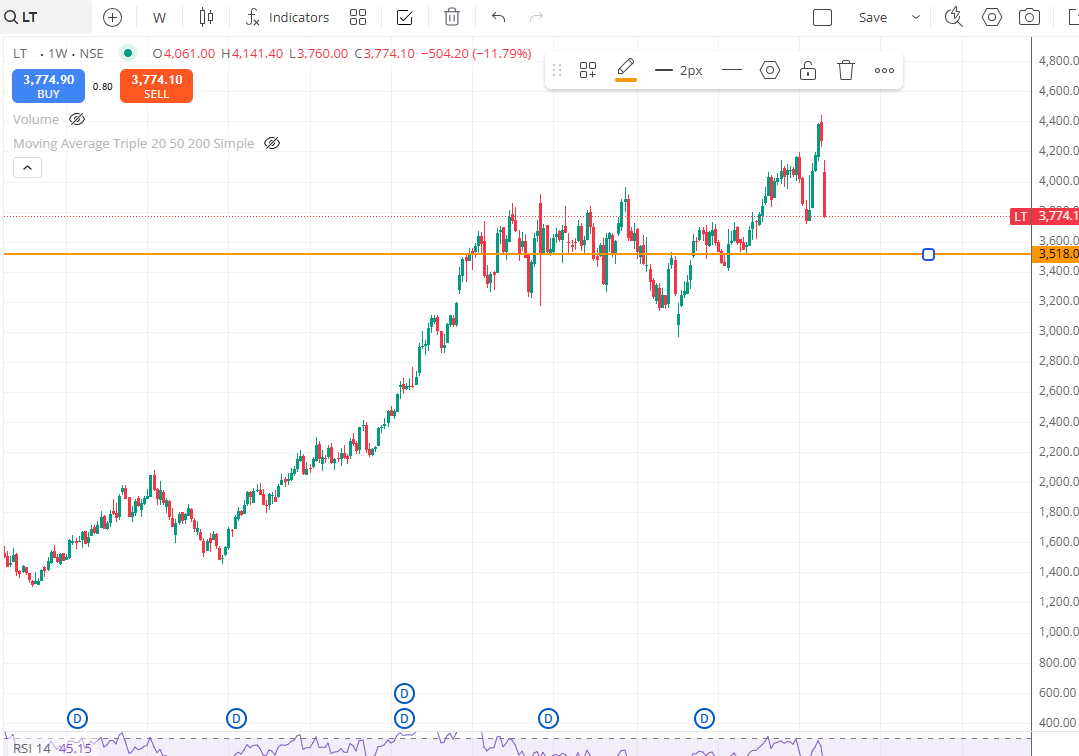Grab the drawing toolbar drag handle
Screen dimensions: 1079x756
tap(557, 70)
